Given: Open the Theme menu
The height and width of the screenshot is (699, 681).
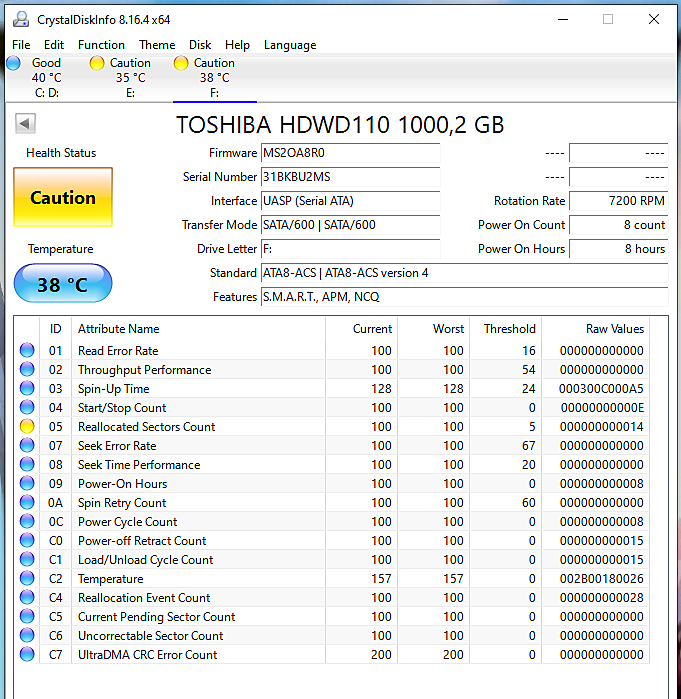Looking at the screenshot, I should coord(157,45).
